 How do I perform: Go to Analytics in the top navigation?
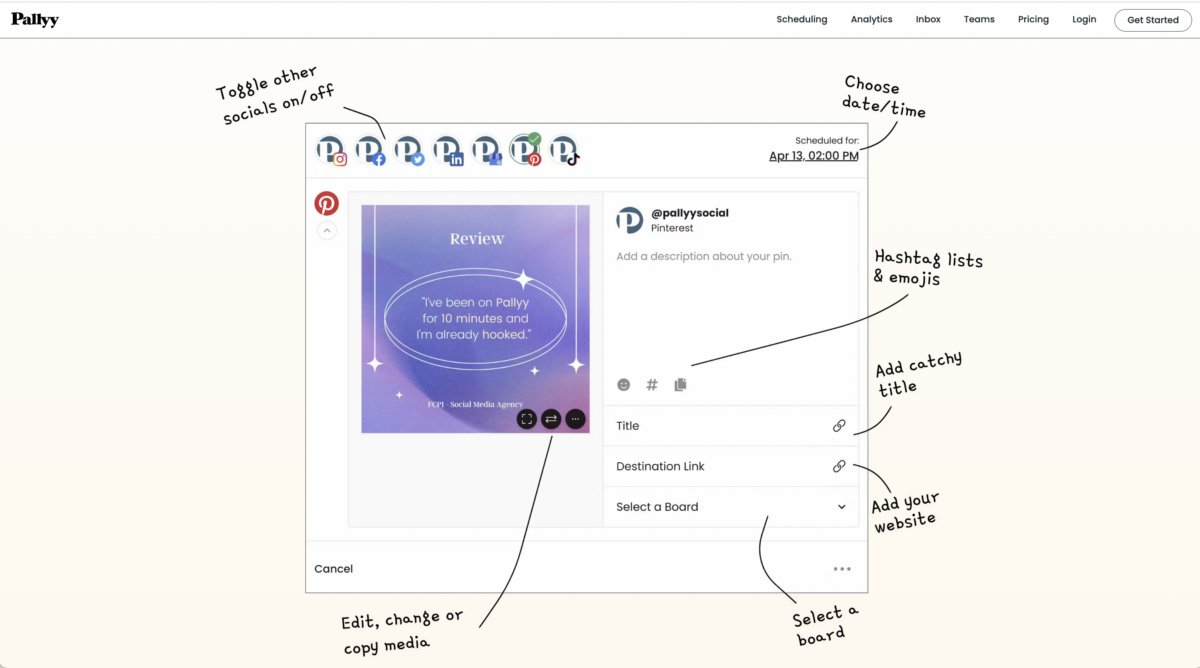click(871, 19)
